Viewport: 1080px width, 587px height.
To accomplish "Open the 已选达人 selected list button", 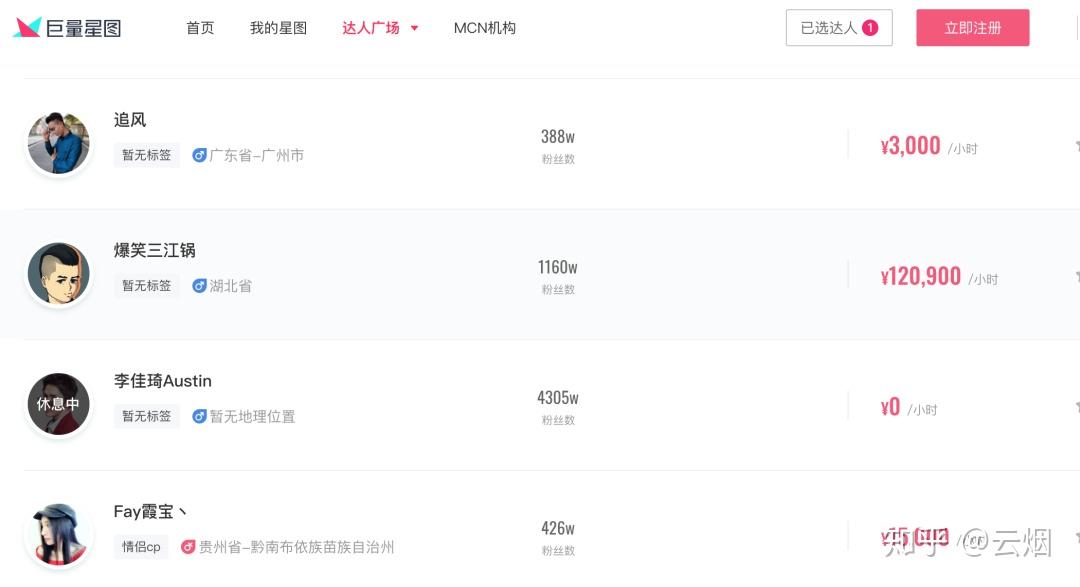I will click(838, 28).
